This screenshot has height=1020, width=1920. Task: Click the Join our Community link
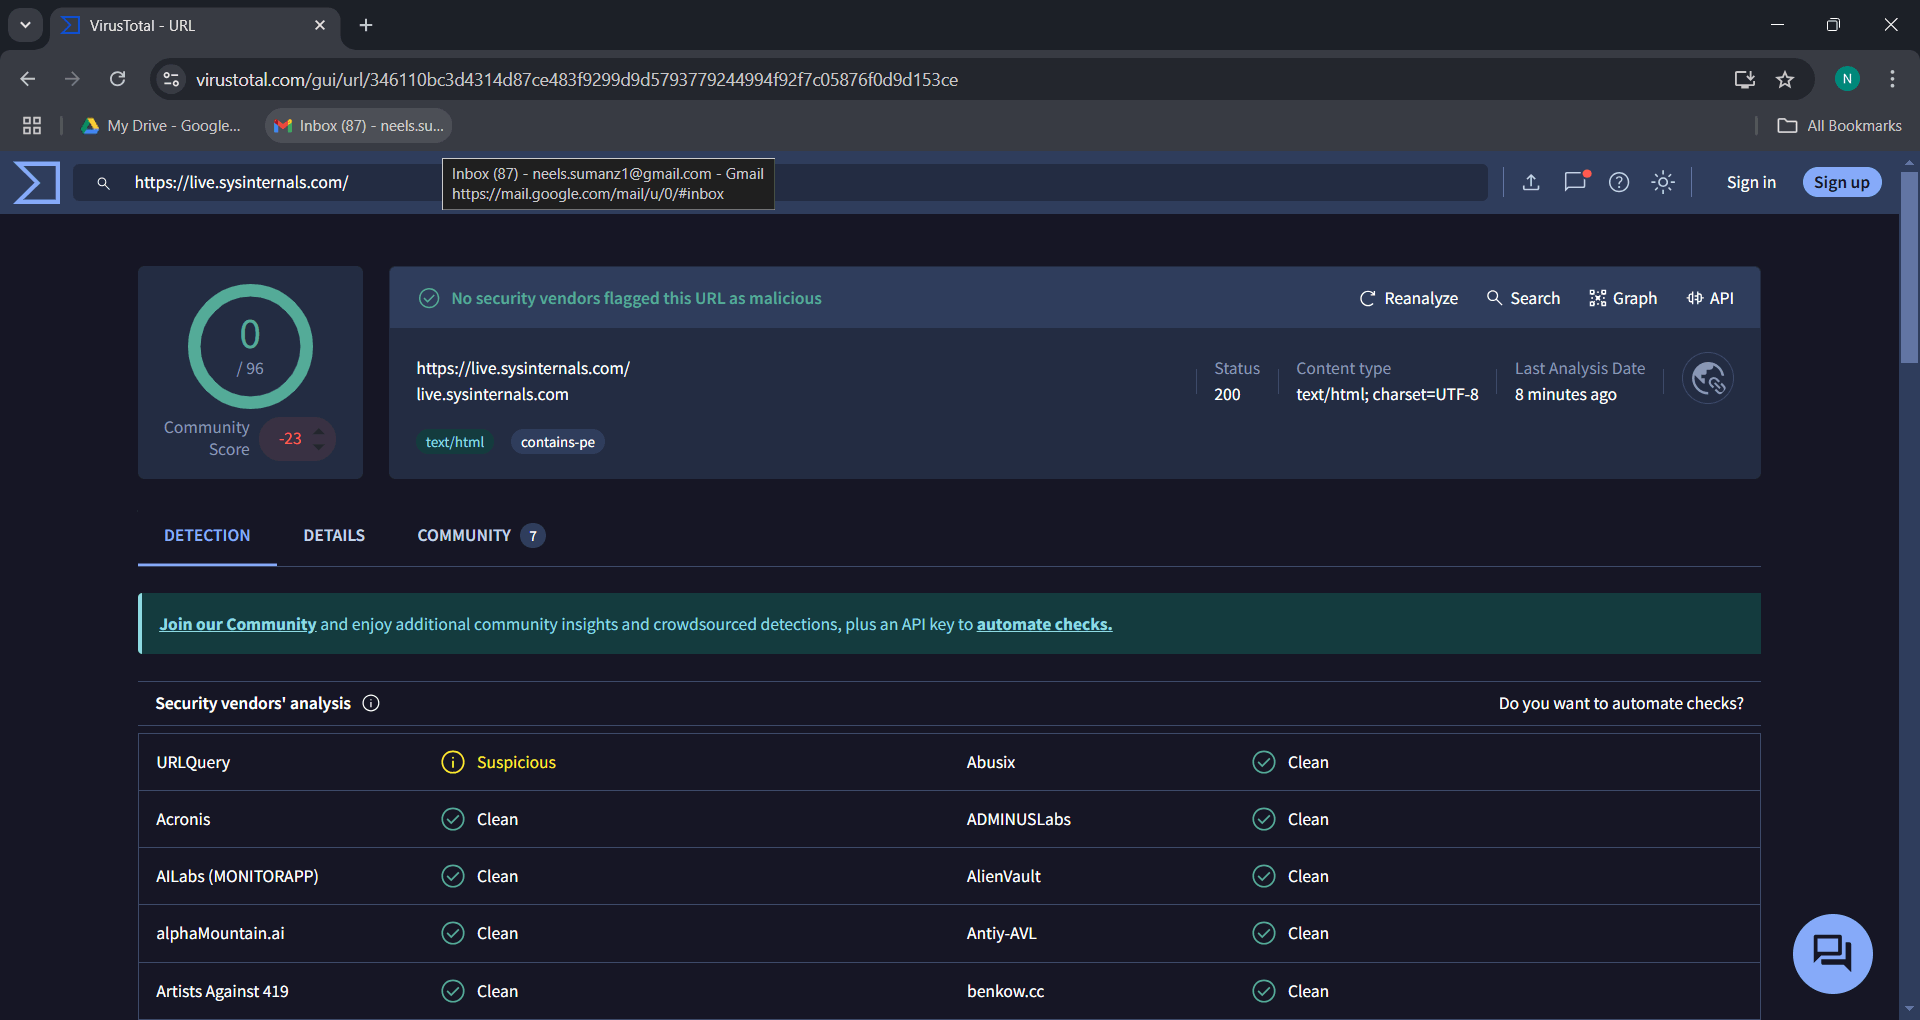pos(238,624)
